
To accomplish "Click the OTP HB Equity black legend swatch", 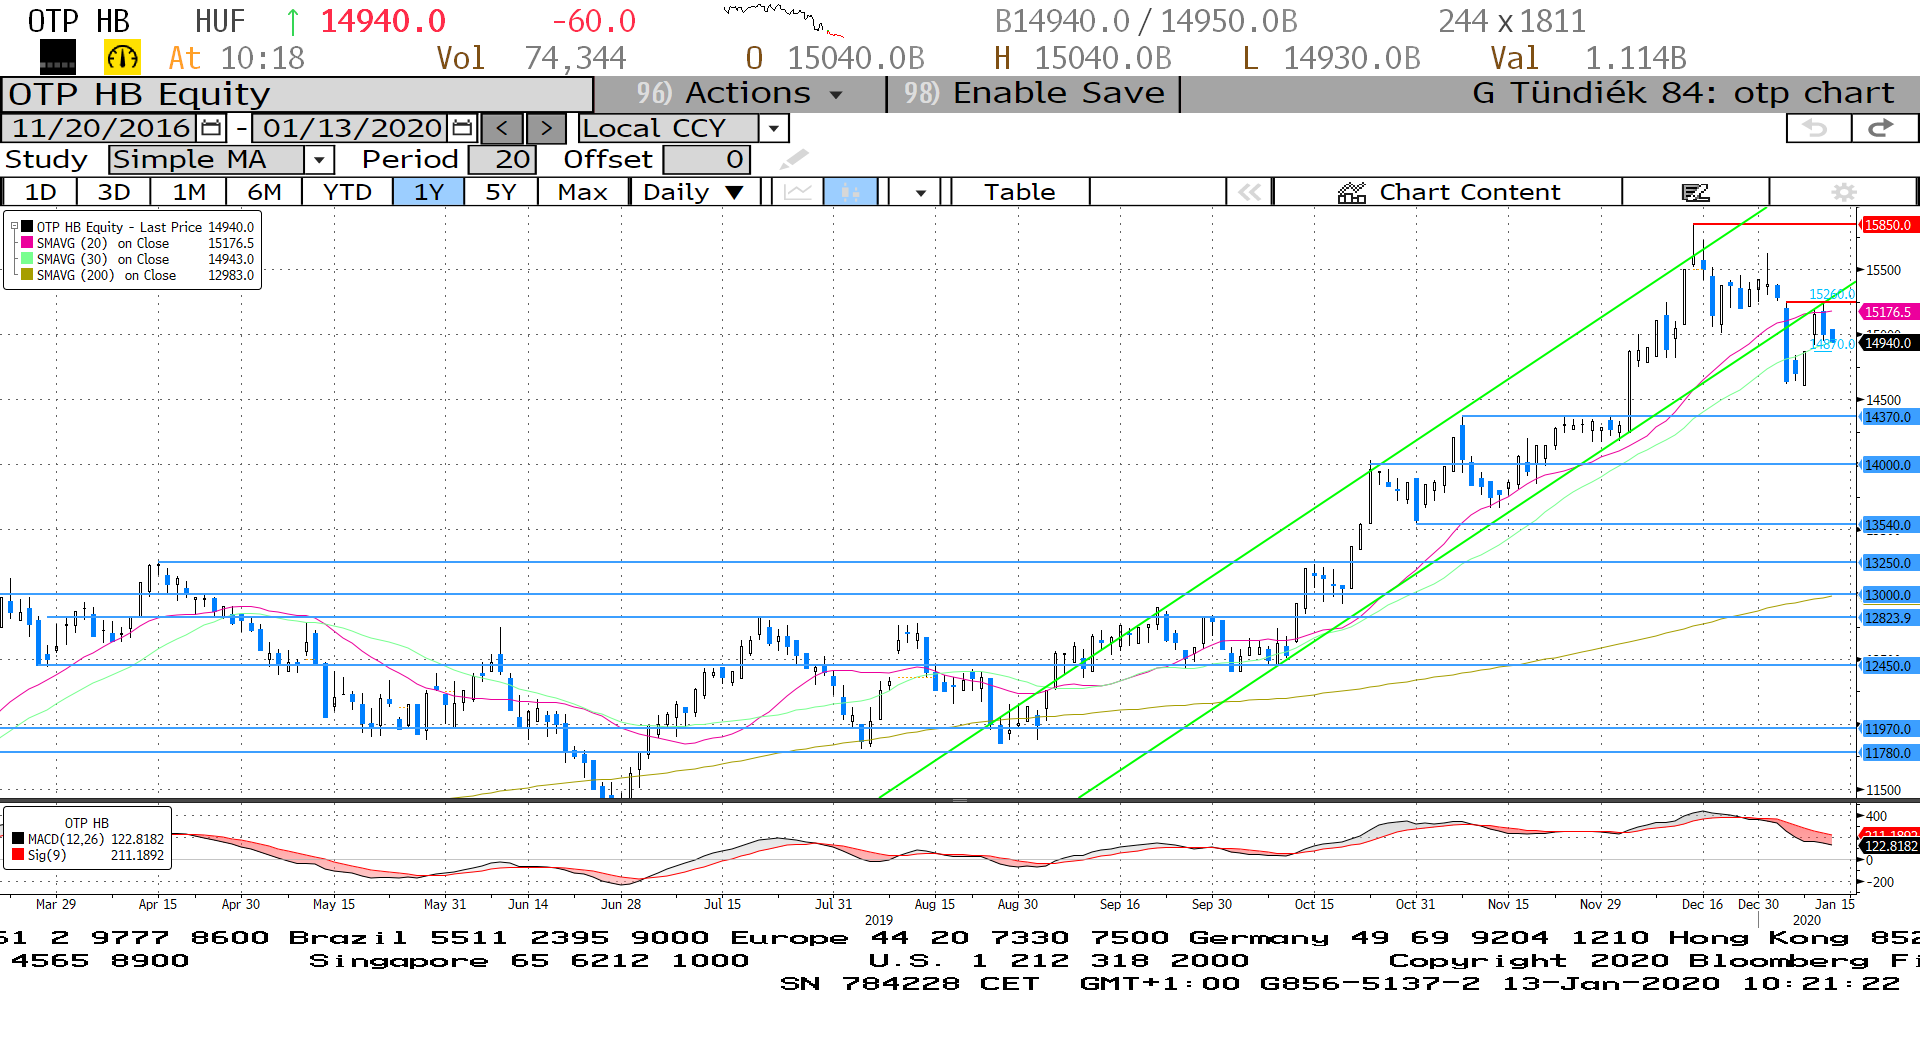I will pyautogui.click(x=27, y=227).
